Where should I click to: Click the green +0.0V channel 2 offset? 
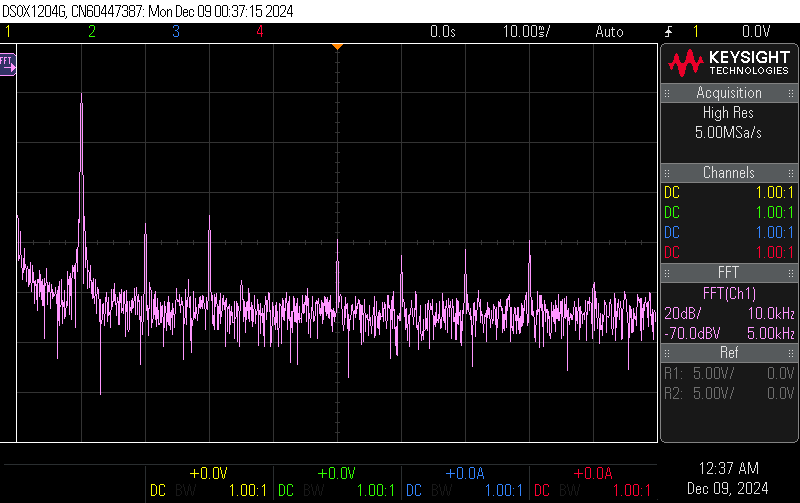[x=336, y=473]
